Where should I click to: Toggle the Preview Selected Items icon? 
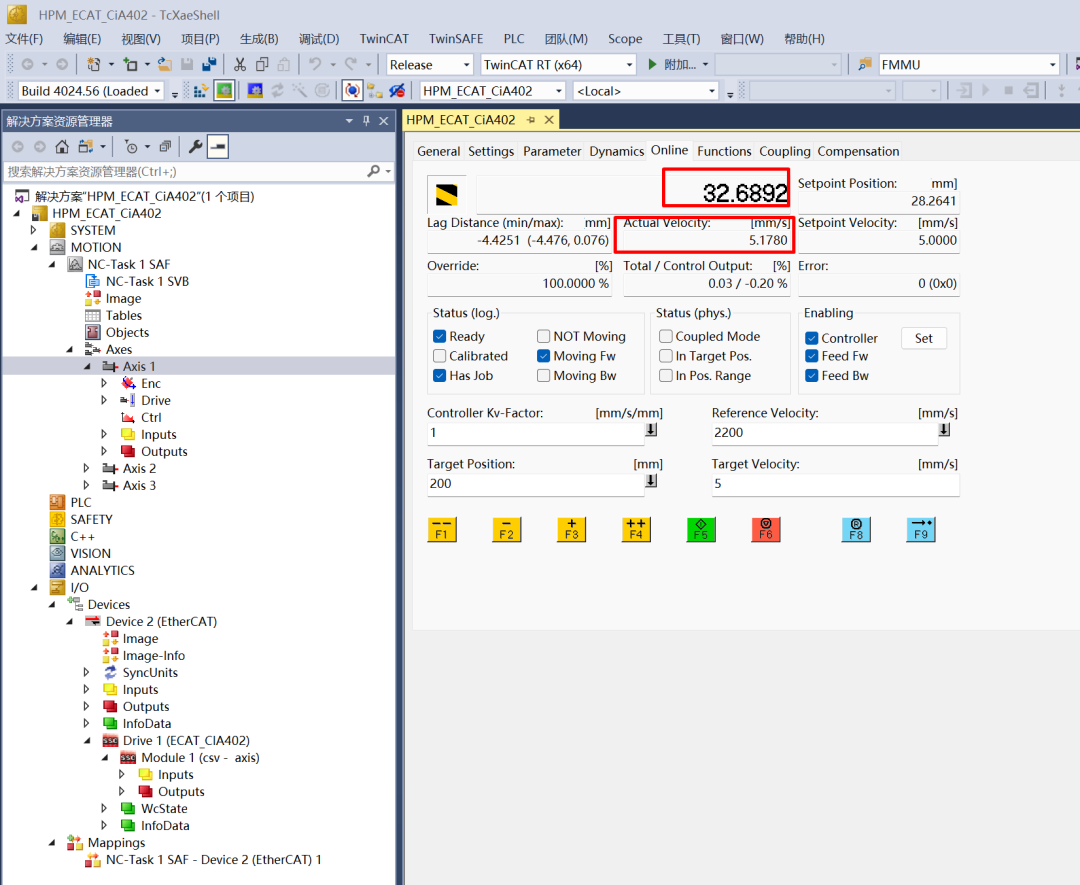click(218, 147)
